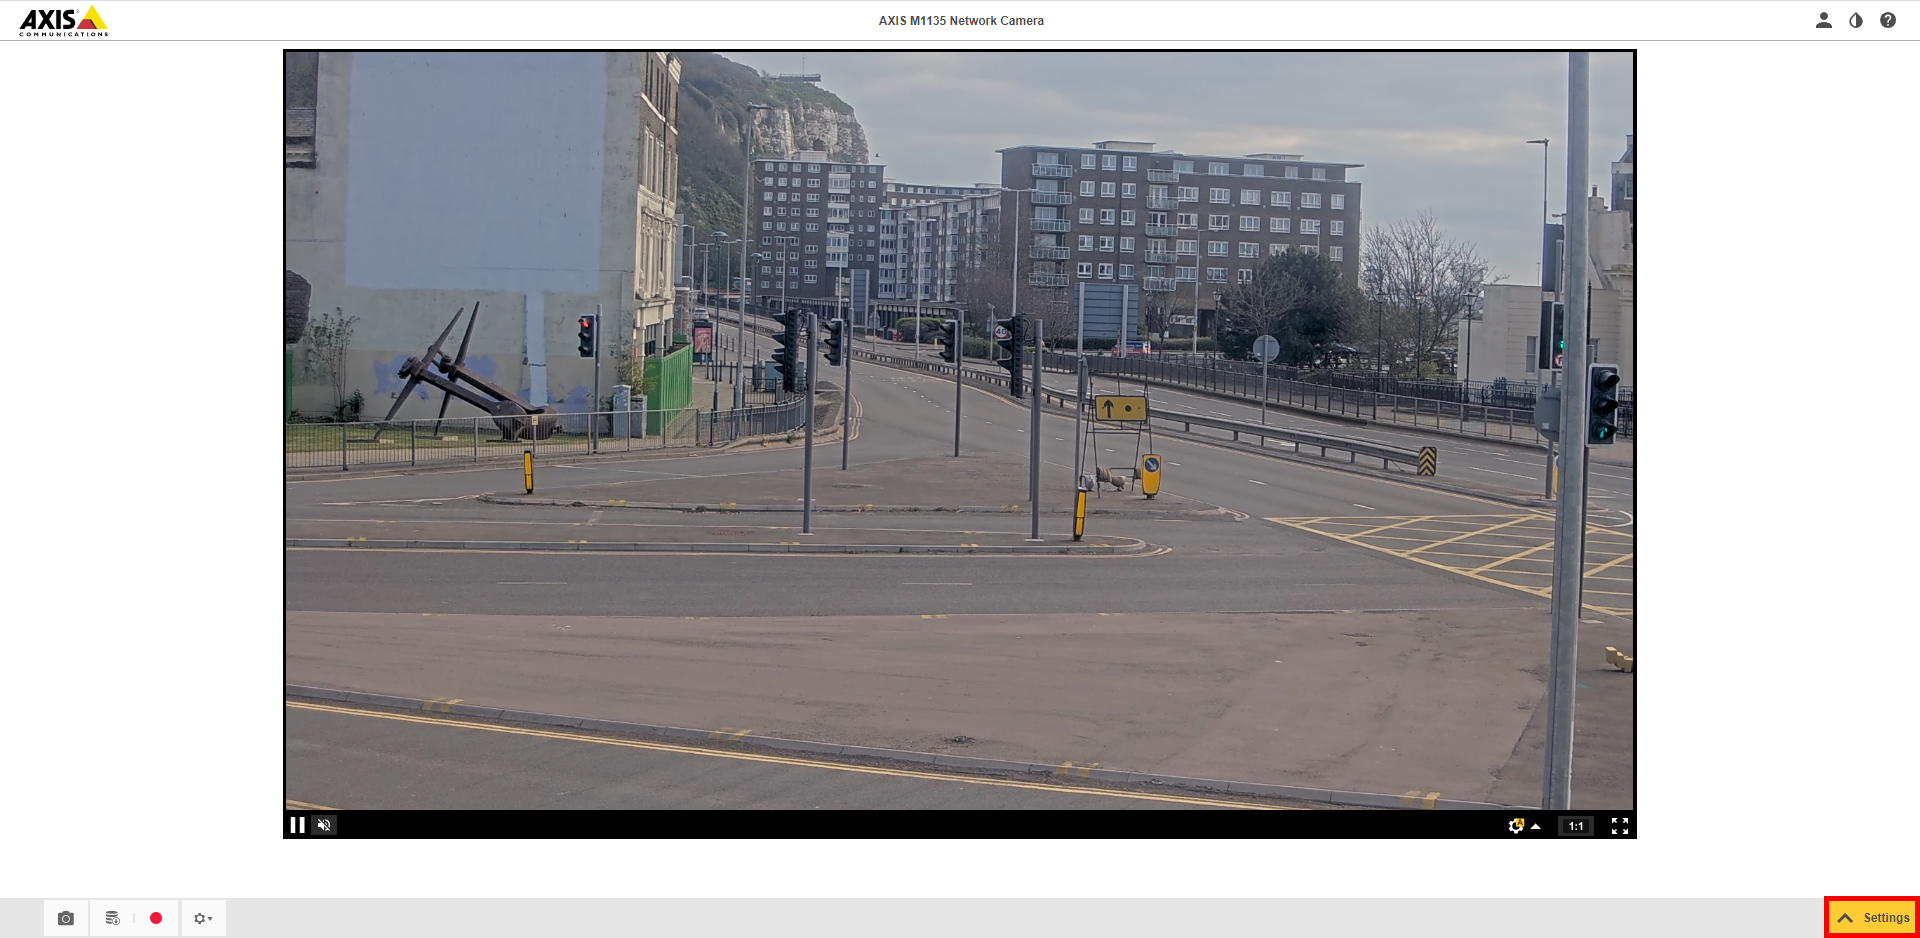
Task: Click the AXIS M1135 Network Camera title
Action: pos(961,20)
